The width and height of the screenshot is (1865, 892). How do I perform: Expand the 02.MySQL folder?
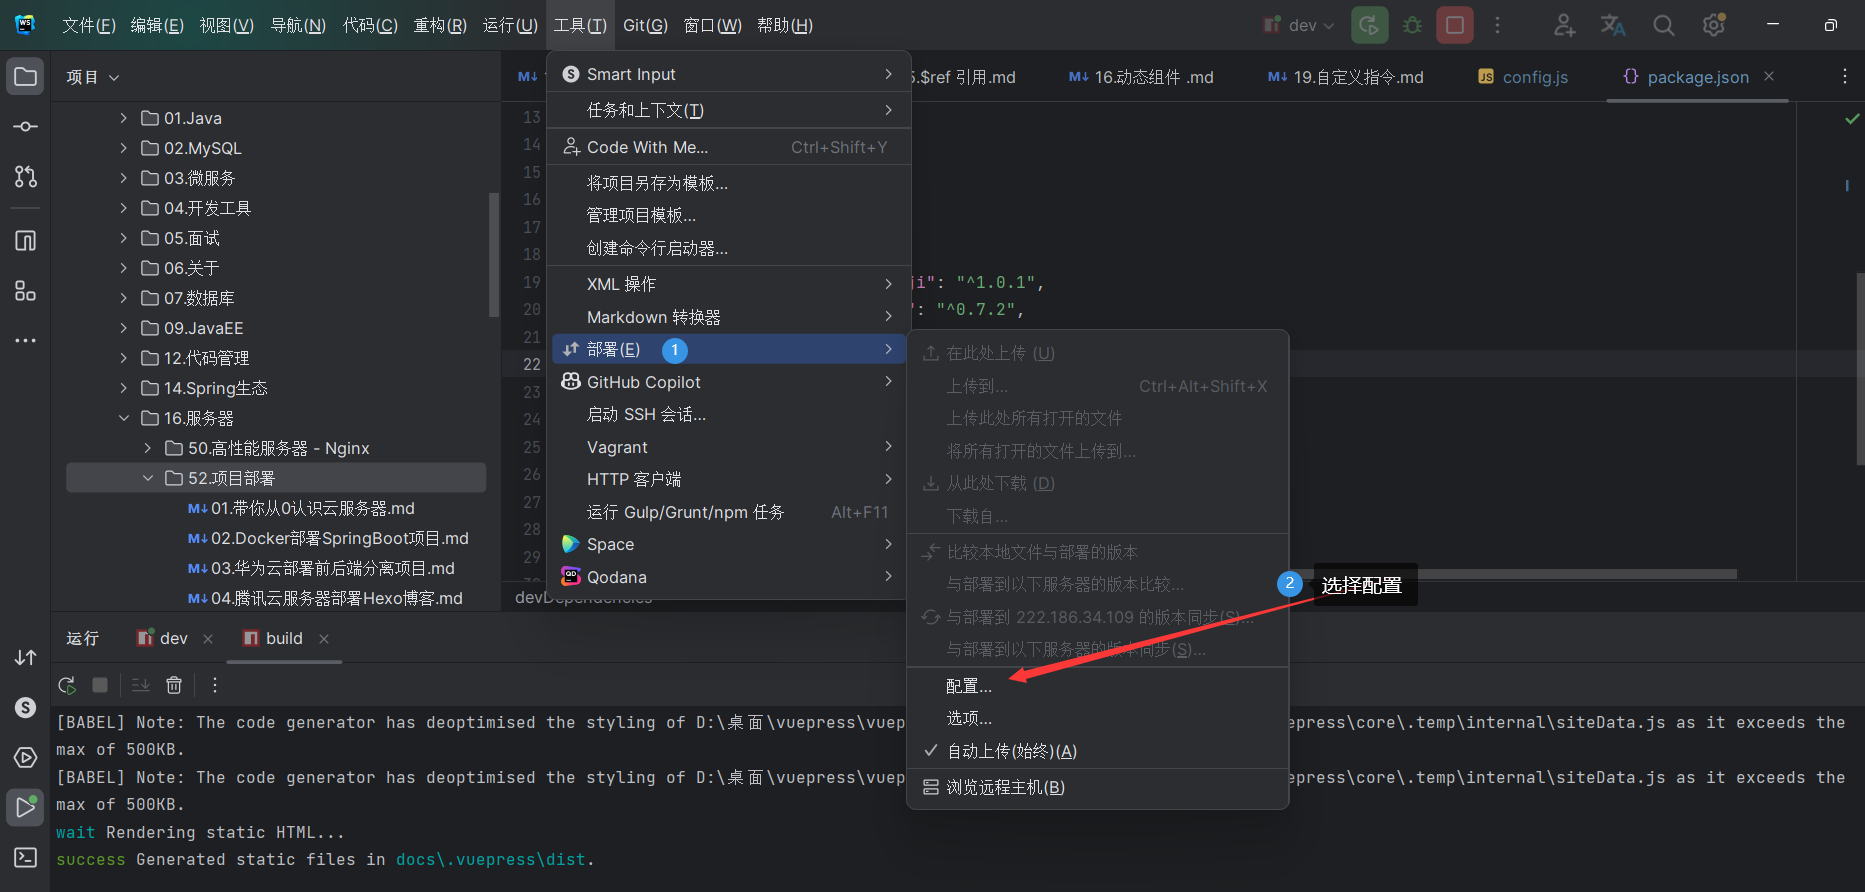(x=123, y=148)
